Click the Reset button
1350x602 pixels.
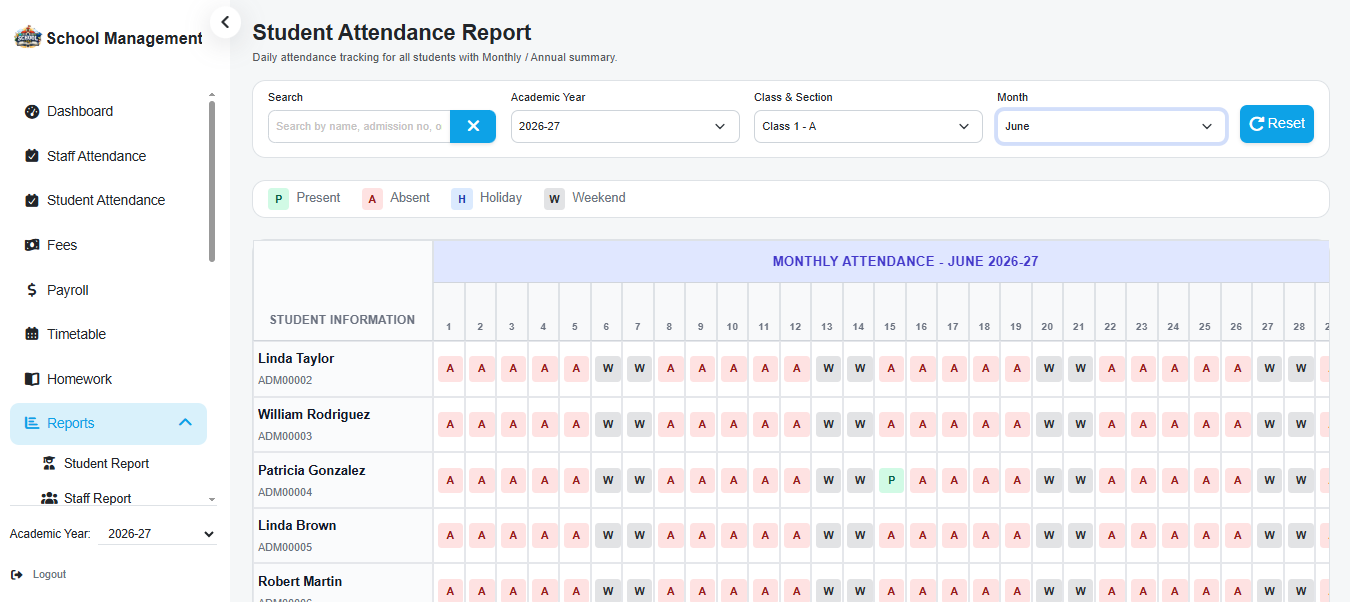pyautogui.click(x=1277, y=124)
